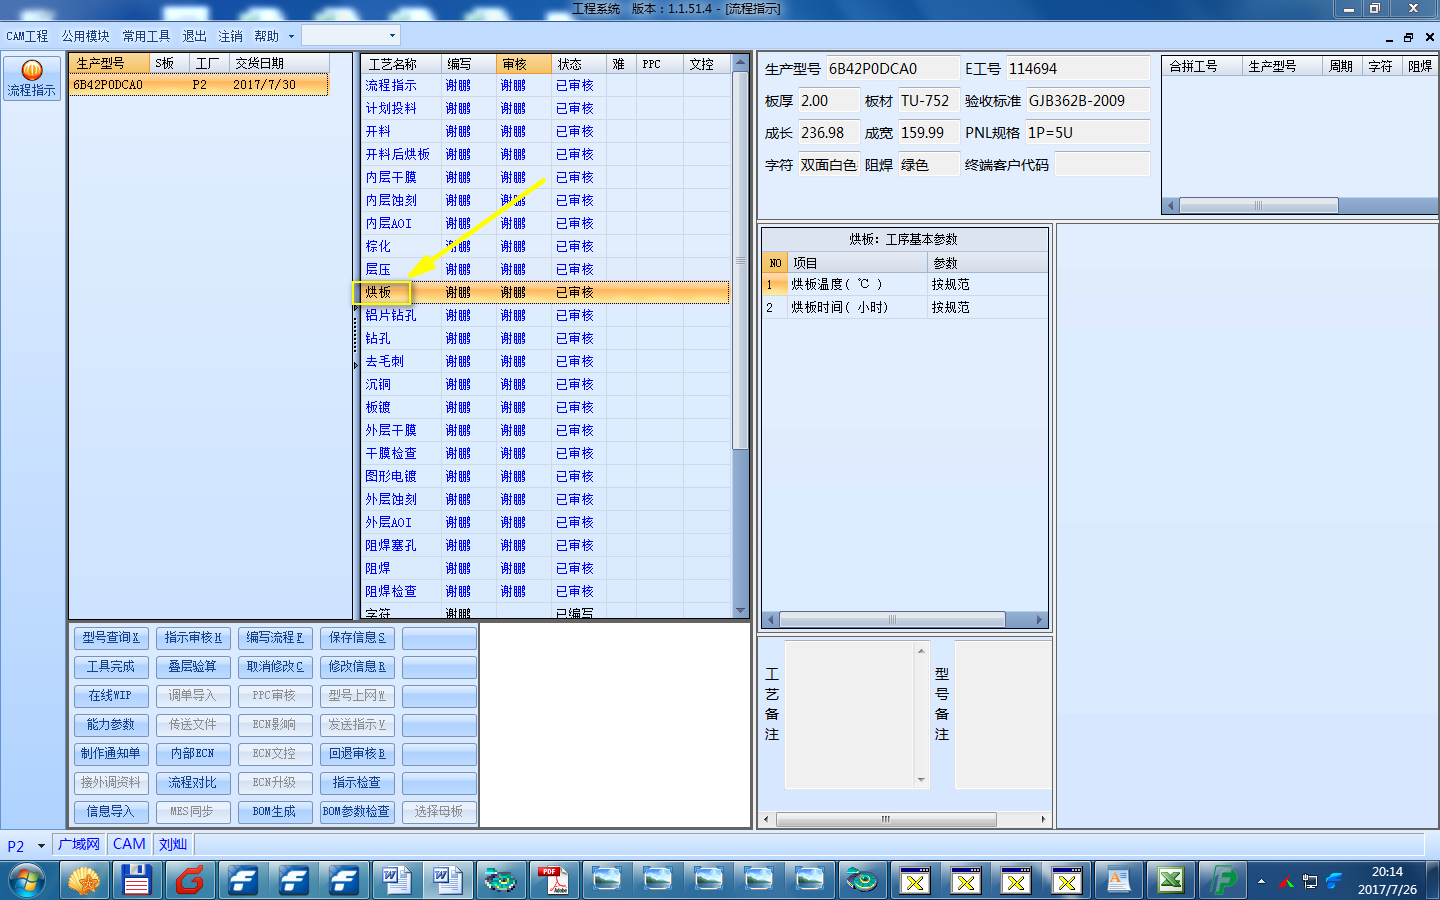
Task: Open the green P app in the taskbar
Action: pos(1223,881)
